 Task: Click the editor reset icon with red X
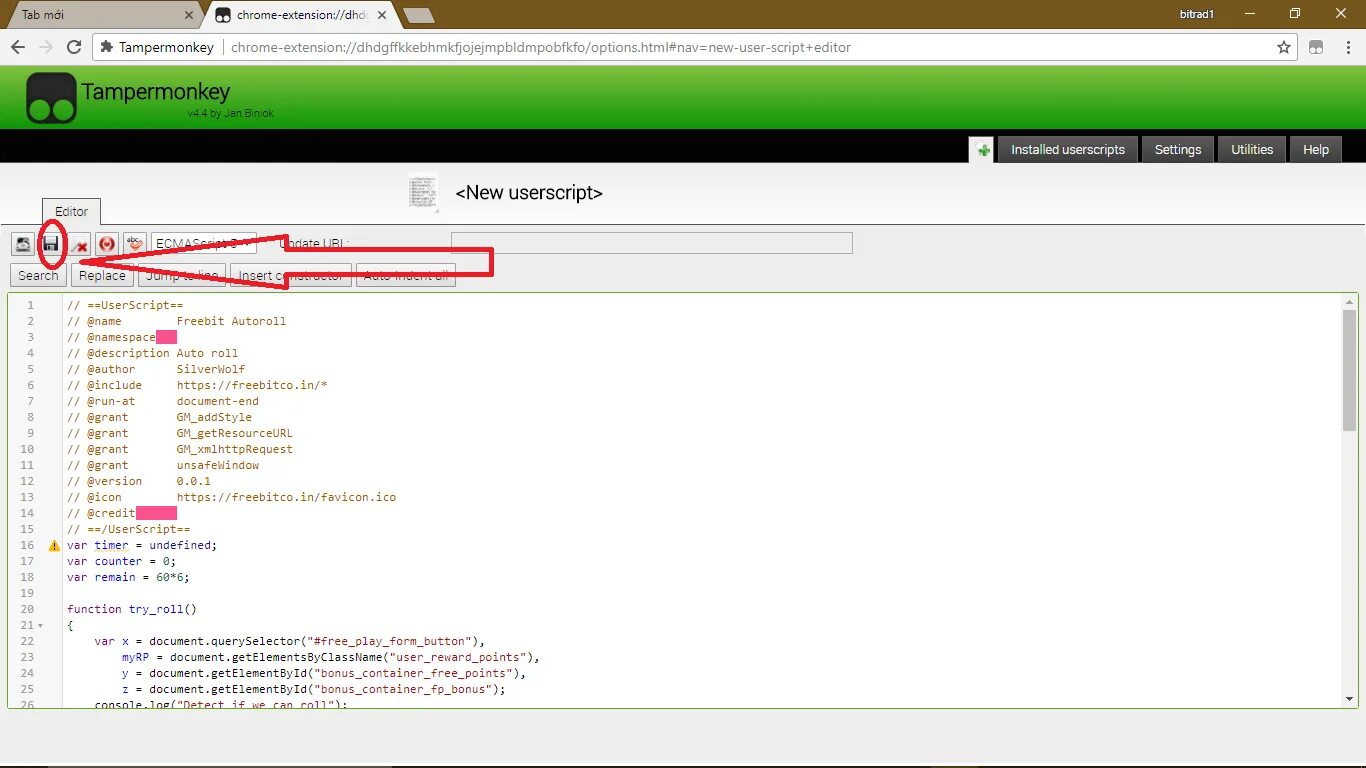pyautogui.click(x=79, y=244)
